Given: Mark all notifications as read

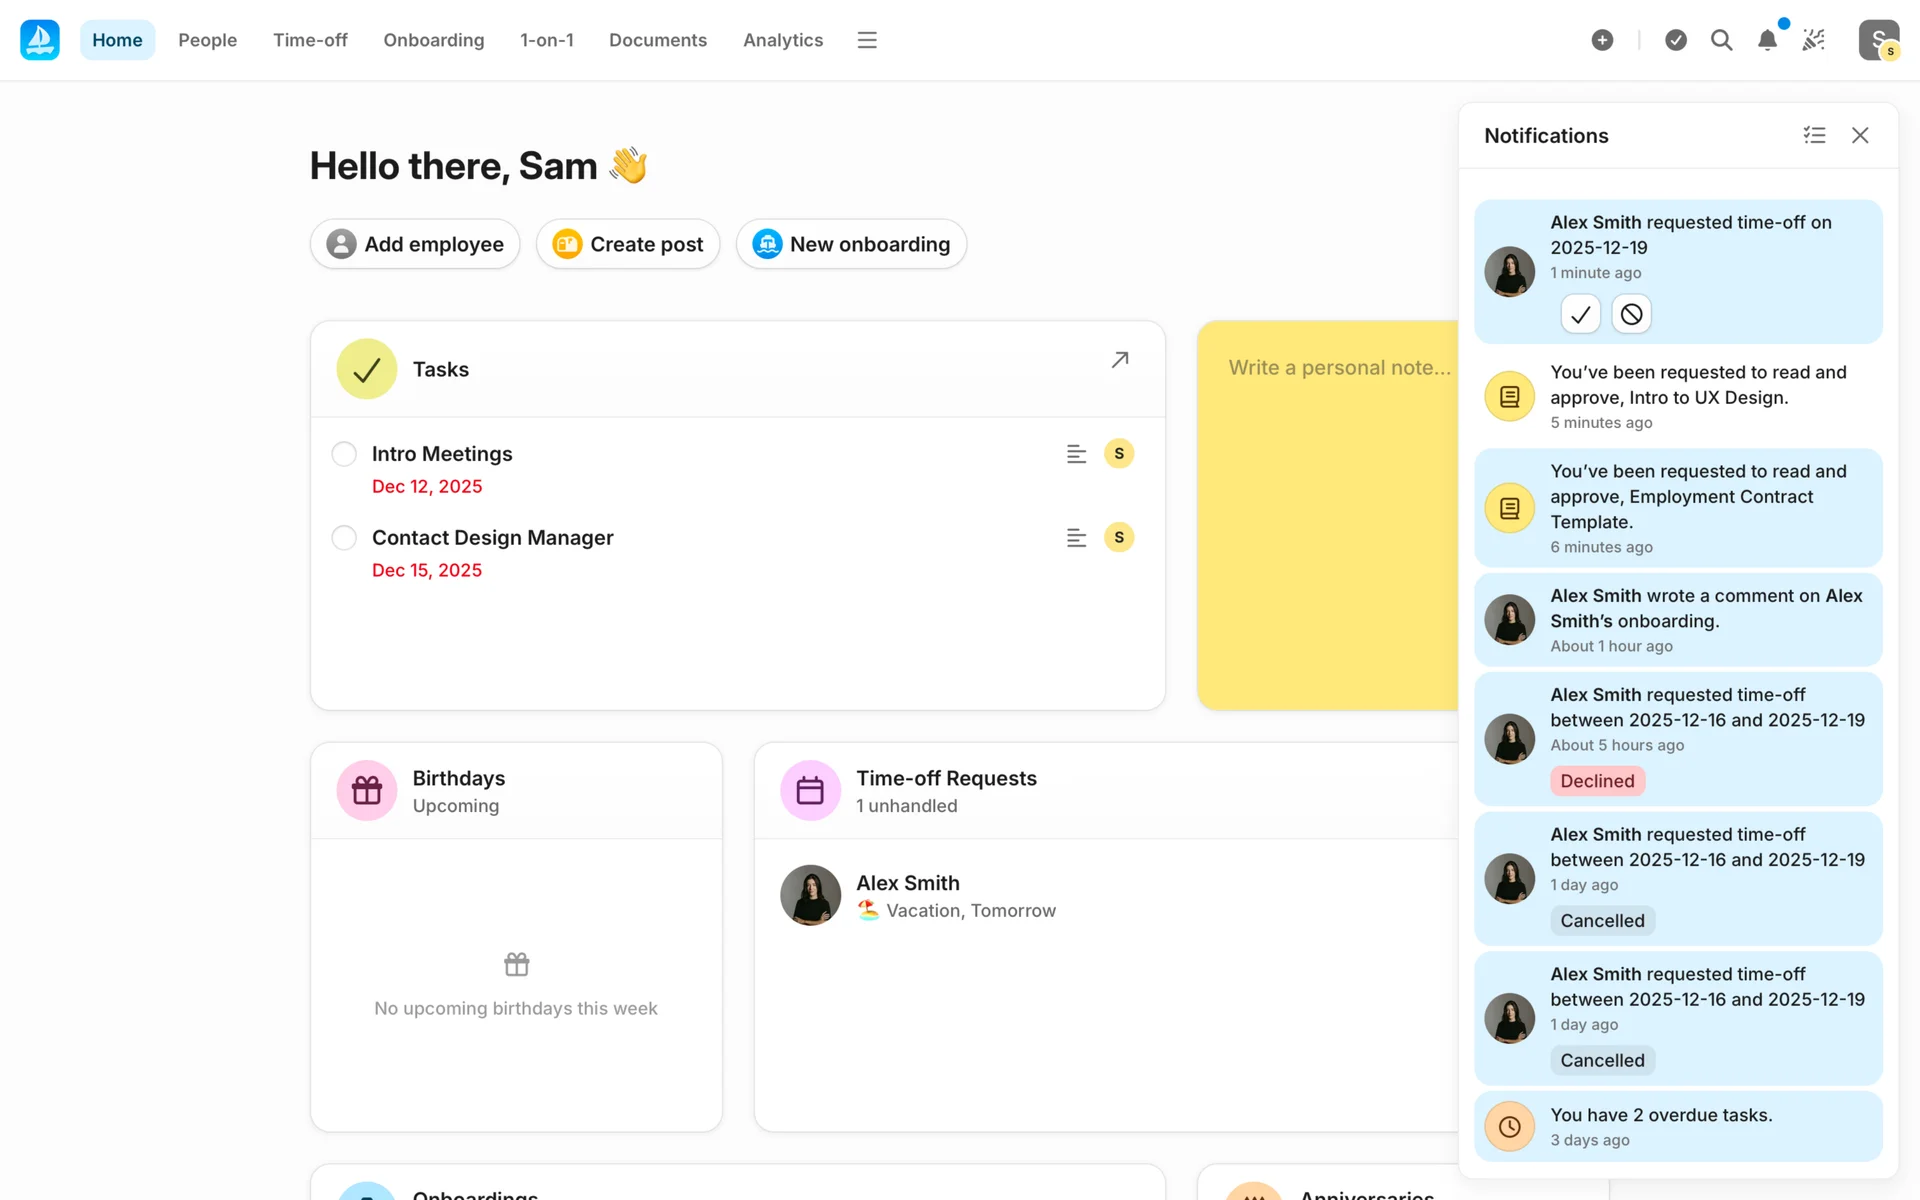Looking at the screenshot, I should (1814, 135).
